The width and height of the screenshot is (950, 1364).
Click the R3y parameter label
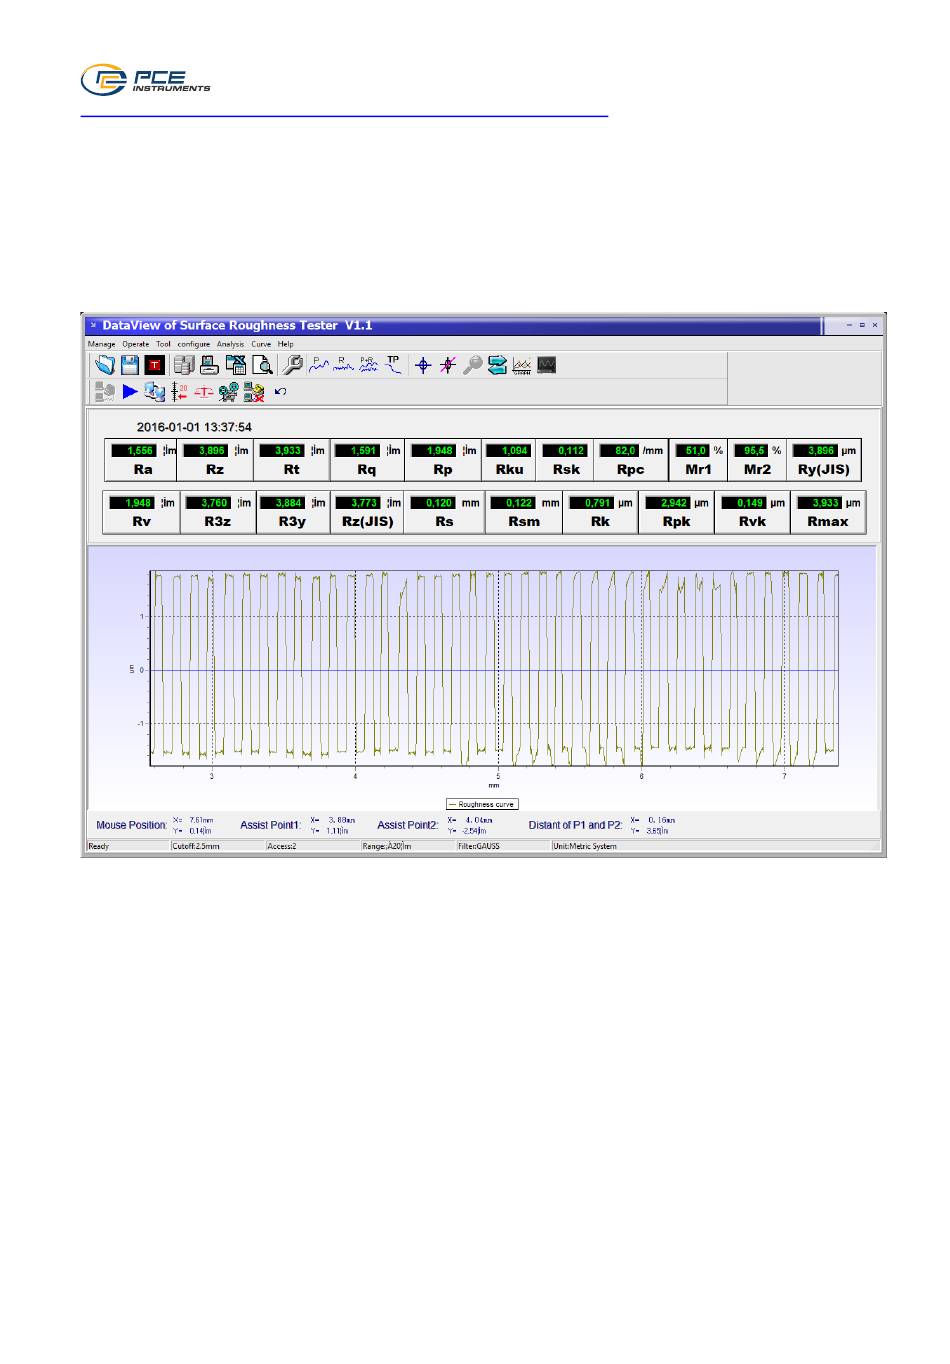(292, 522)
